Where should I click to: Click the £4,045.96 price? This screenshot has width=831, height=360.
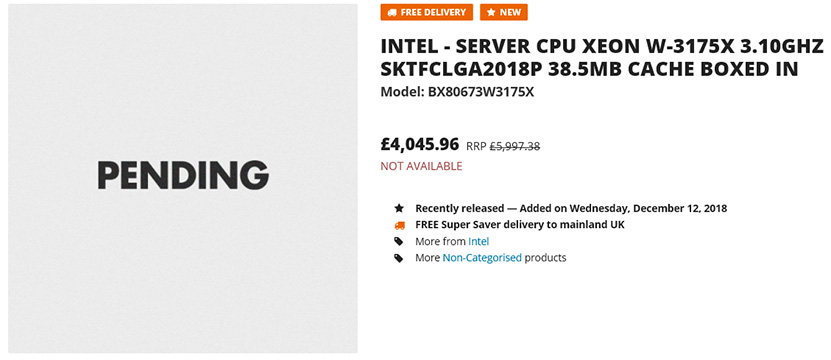[x=420, y=144]
